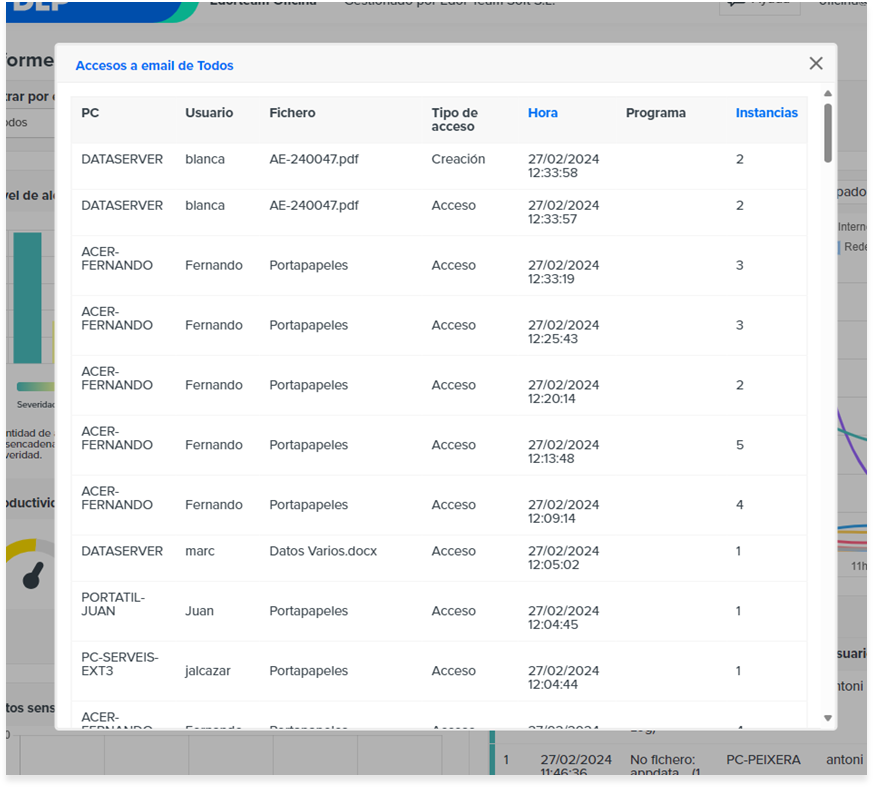The width and height of the screenshot is (873, 787).
Task: Click the scrollbar up arrow
Action: [828, 94]
